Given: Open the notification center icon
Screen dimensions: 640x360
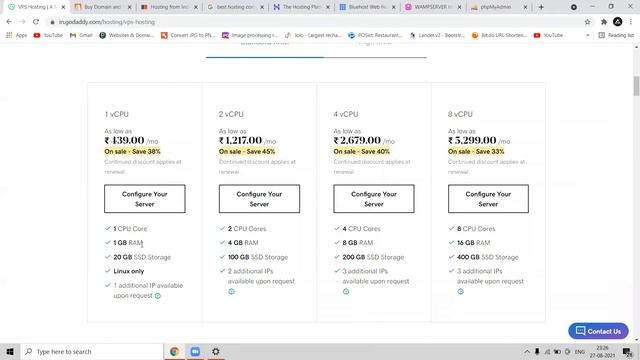Looking at the screenshot, I should [627, 351].
